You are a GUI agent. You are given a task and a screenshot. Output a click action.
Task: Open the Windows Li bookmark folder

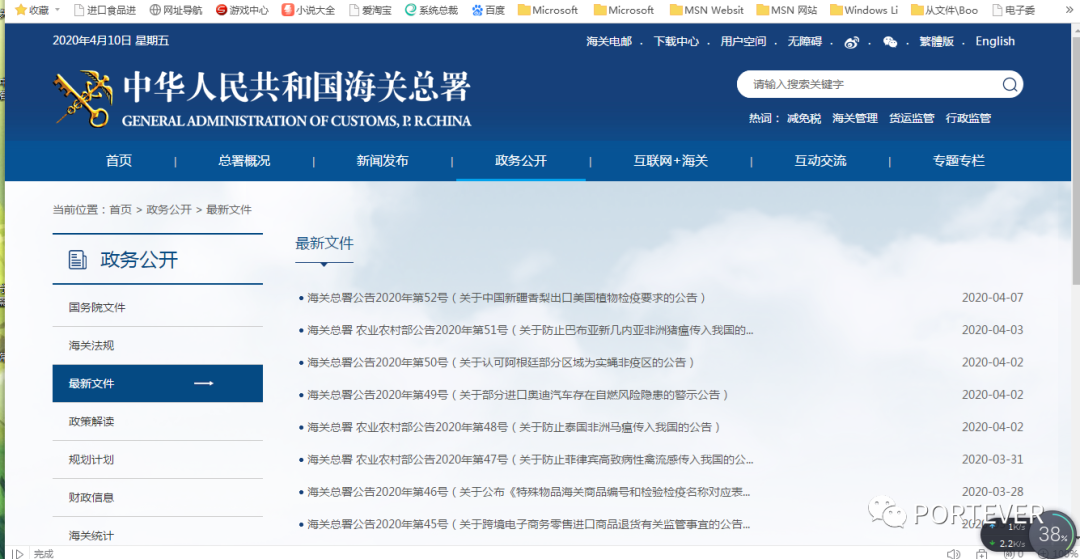point(864,10)
